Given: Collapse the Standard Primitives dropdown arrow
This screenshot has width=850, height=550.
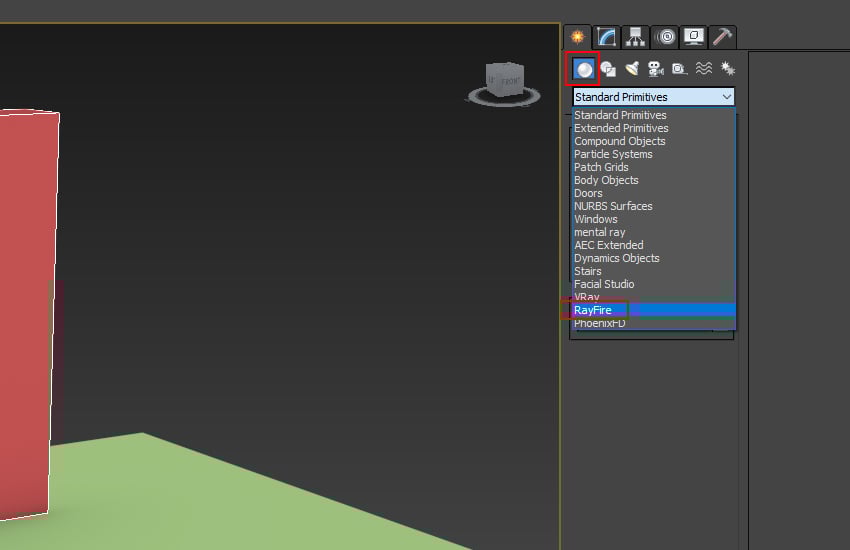Looking at the screenshot, I should 726,97.
